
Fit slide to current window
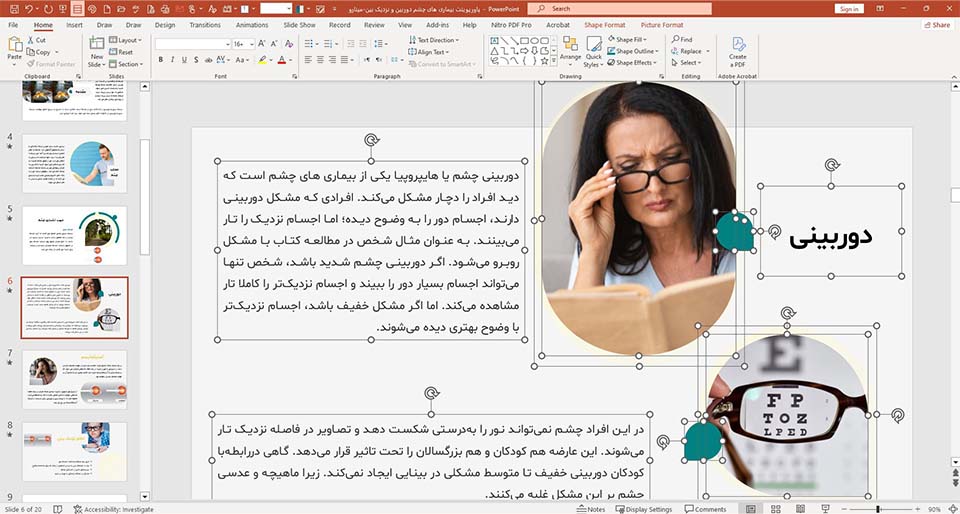pyautogui.click(x=952, y=509)
